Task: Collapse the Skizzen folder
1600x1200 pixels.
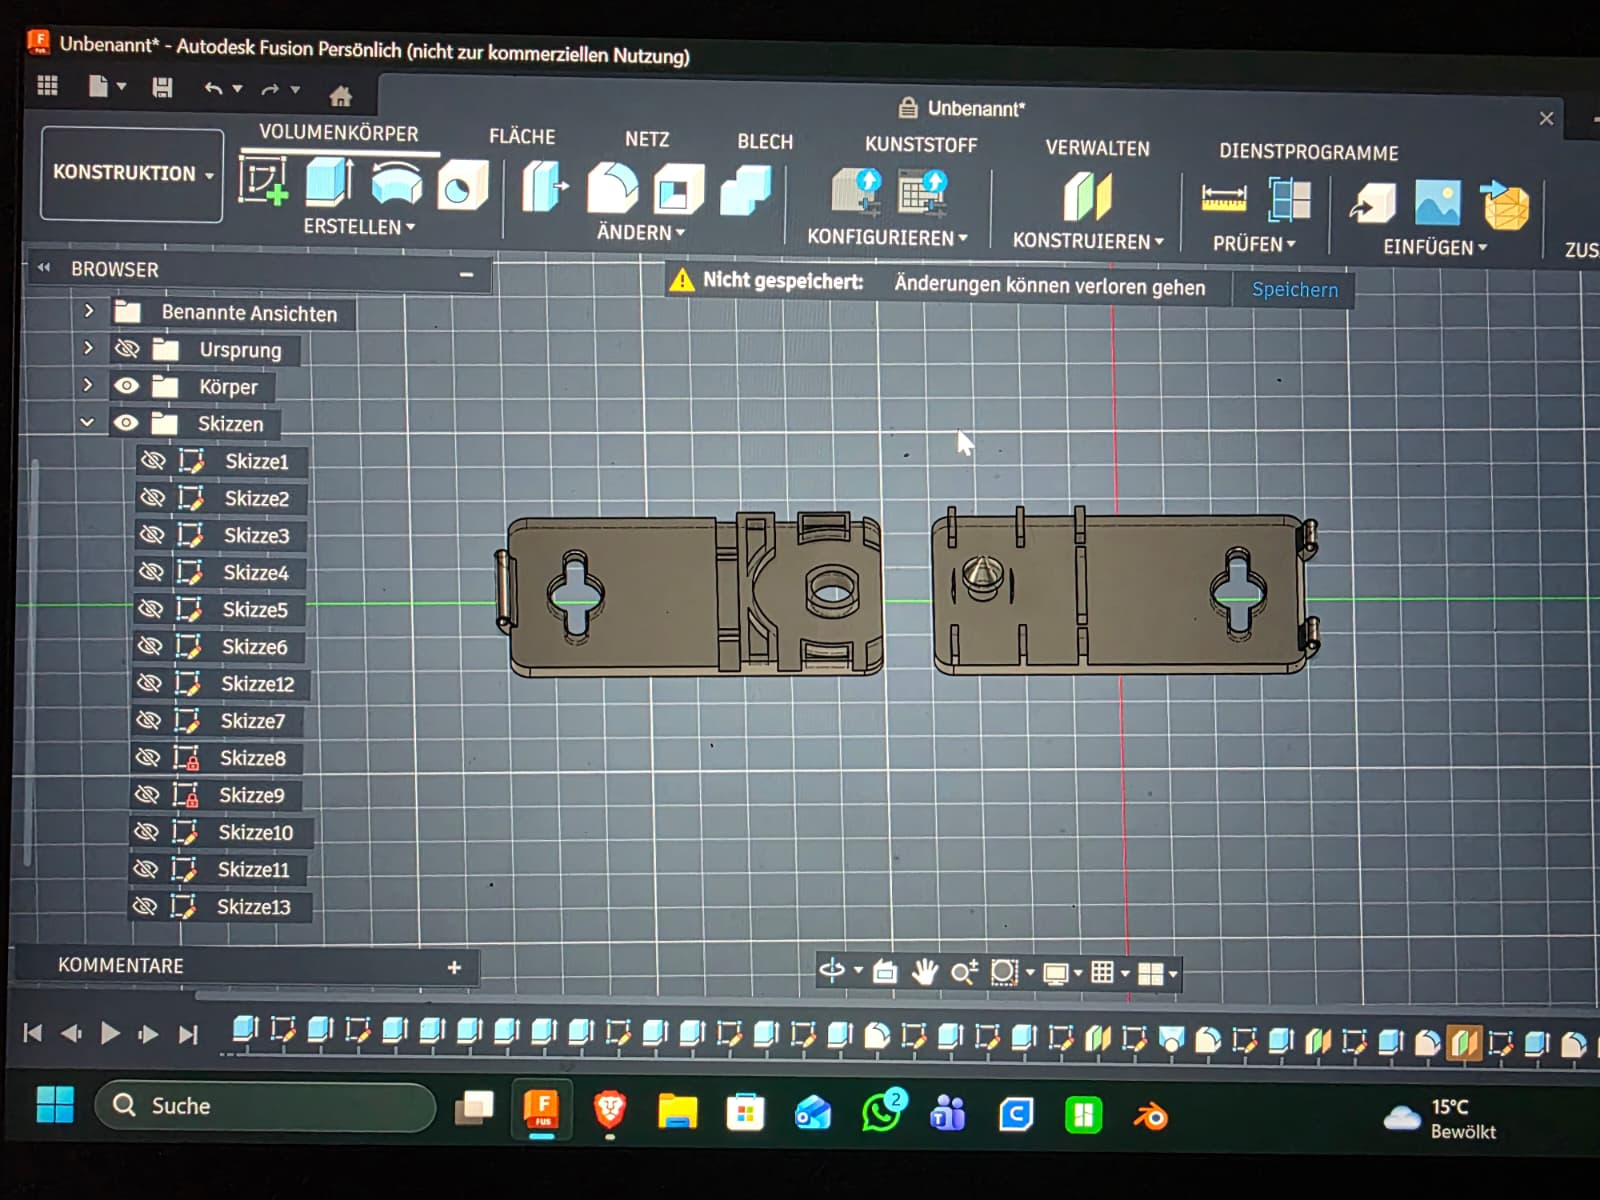Action: [87, 422]
